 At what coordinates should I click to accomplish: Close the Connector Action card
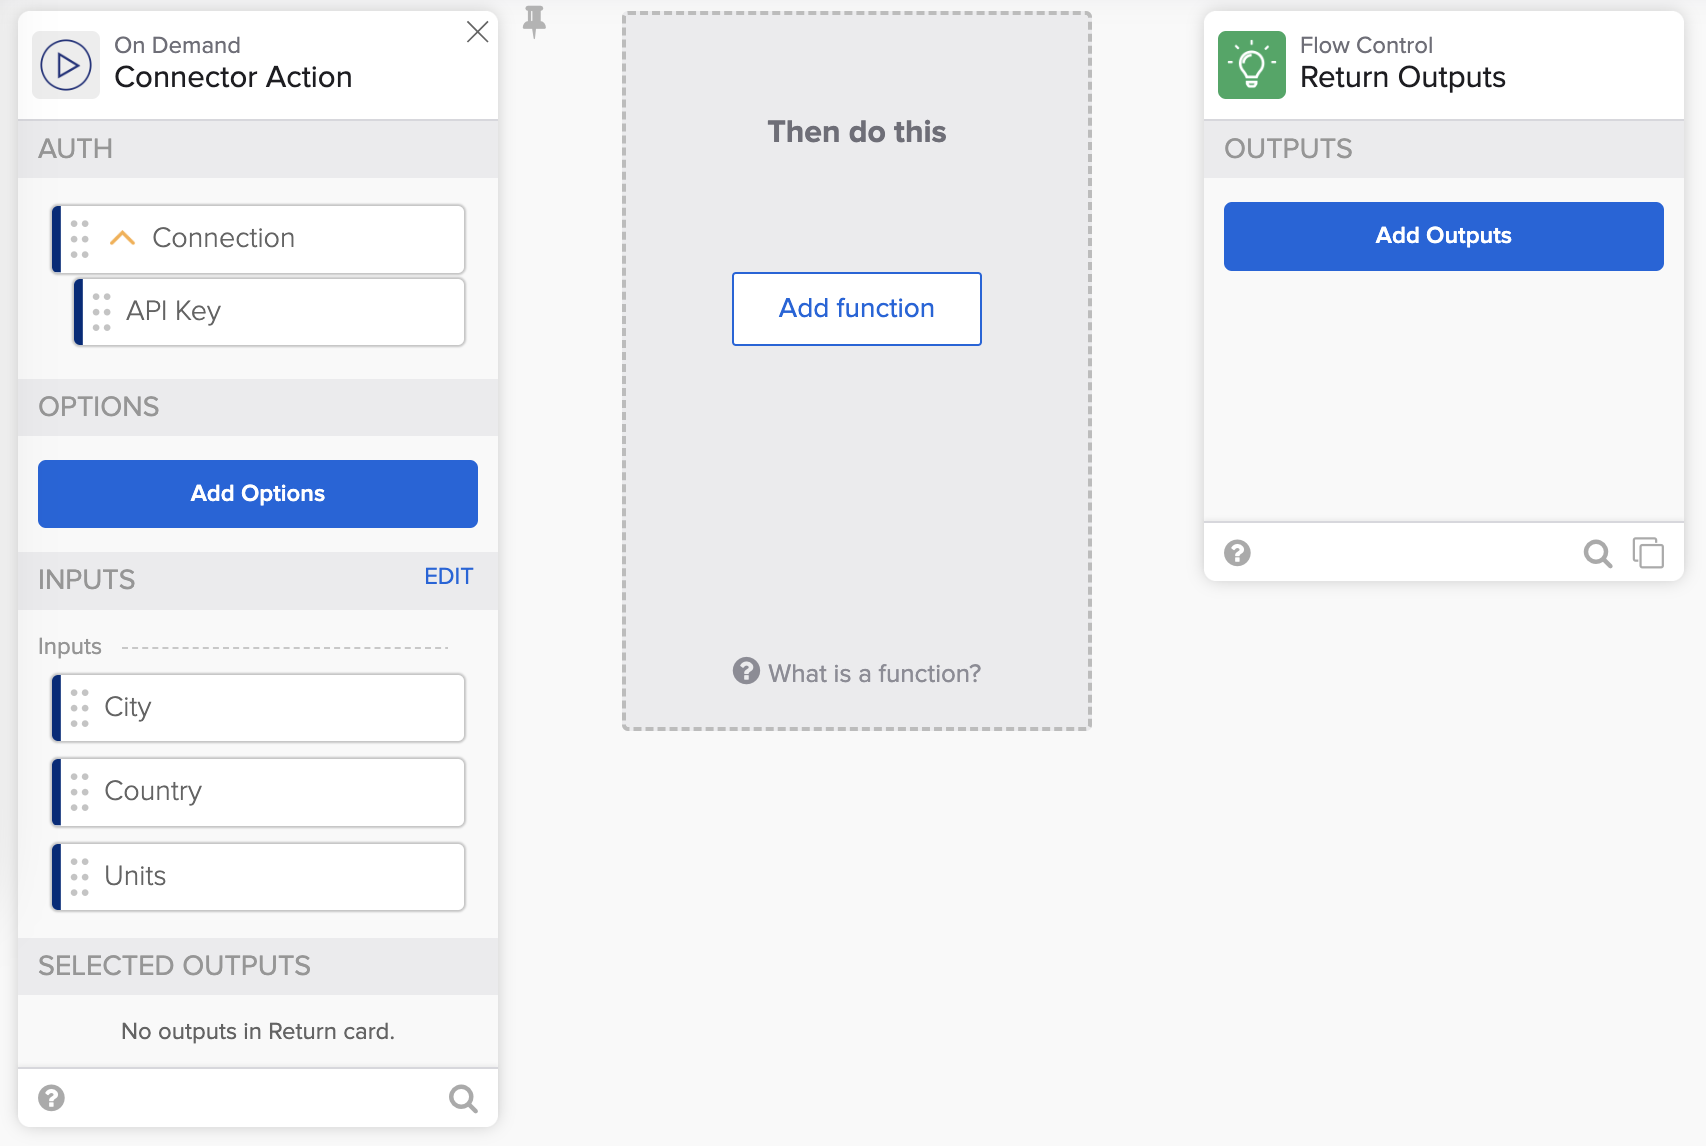click(477, 32)
